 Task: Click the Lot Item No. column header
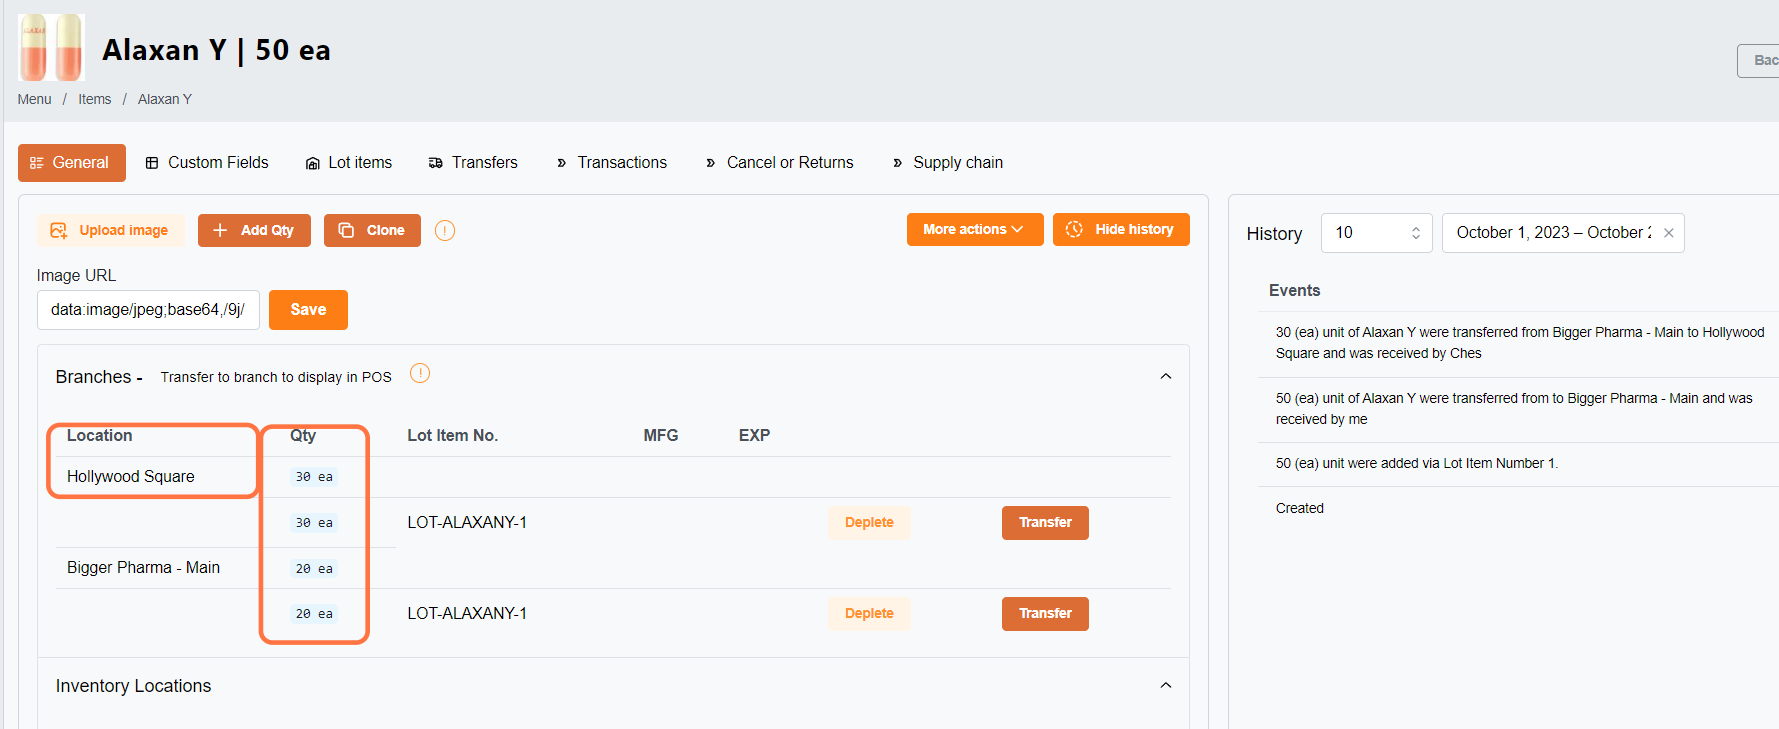452,436
